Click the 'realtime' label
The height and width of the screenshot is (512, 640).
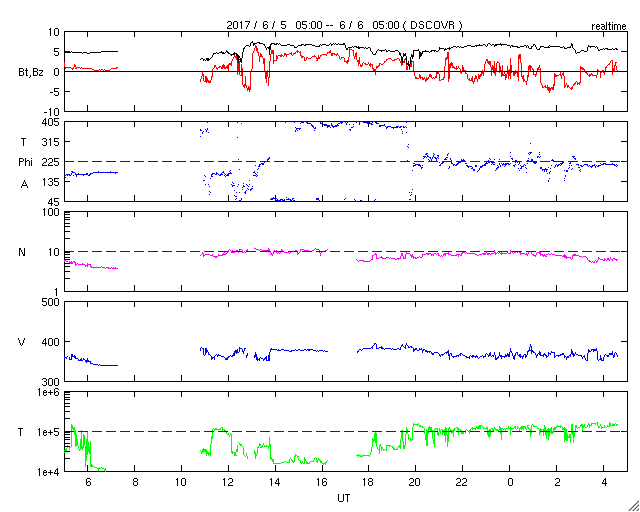click(x=609, y=27)
